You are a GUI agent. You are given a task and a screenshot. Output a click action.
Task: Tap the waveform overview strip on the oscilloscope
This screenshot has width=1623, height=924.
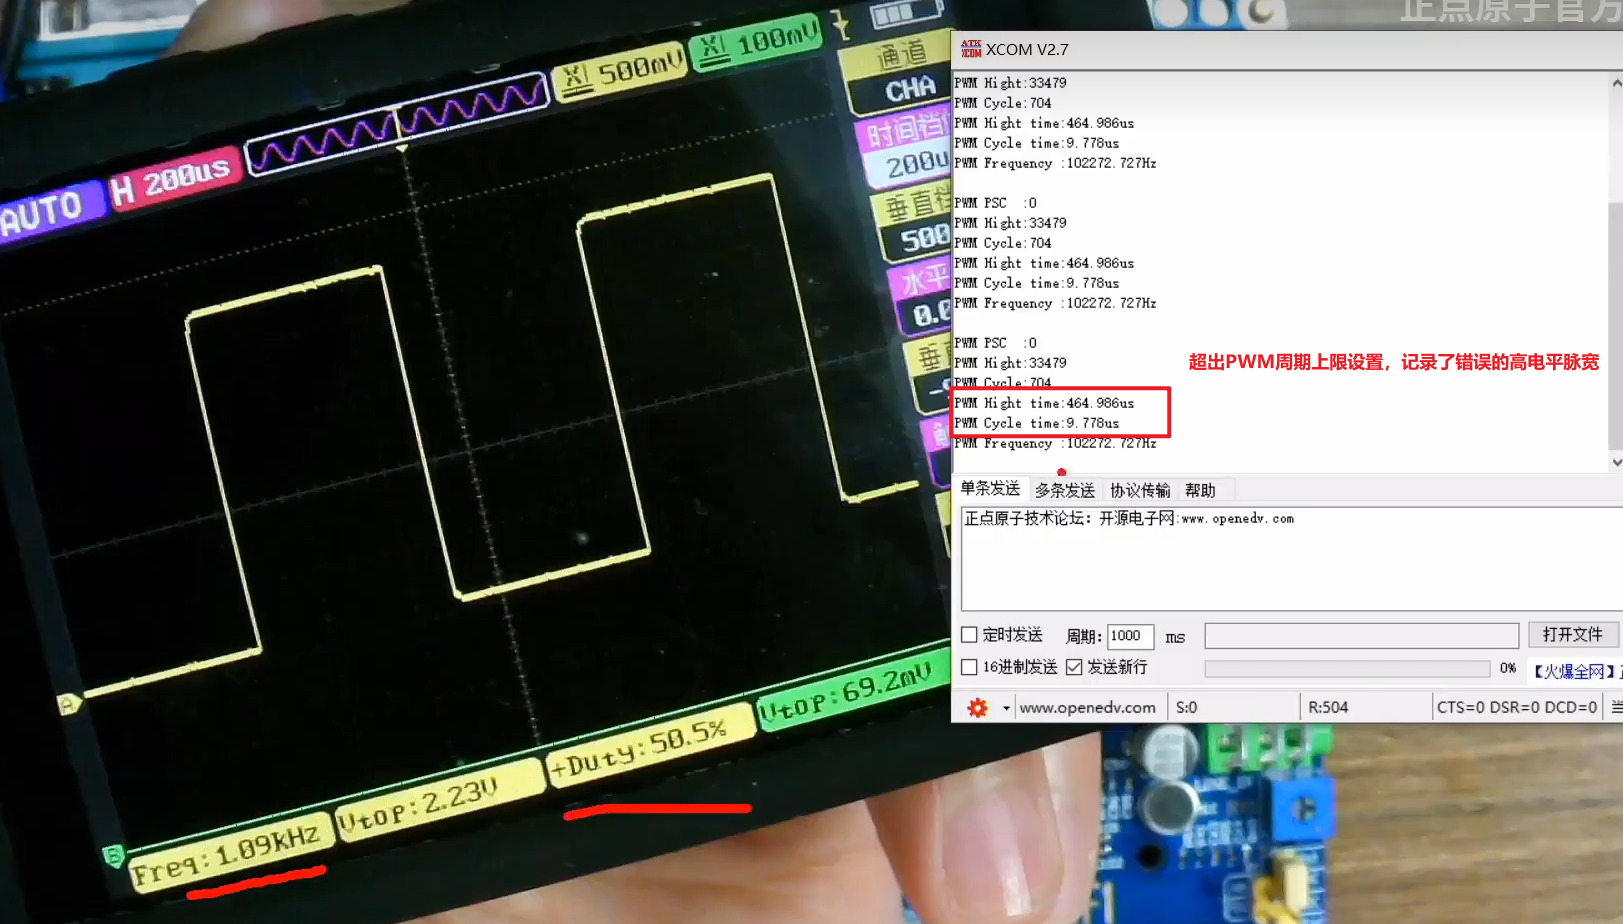397,125
